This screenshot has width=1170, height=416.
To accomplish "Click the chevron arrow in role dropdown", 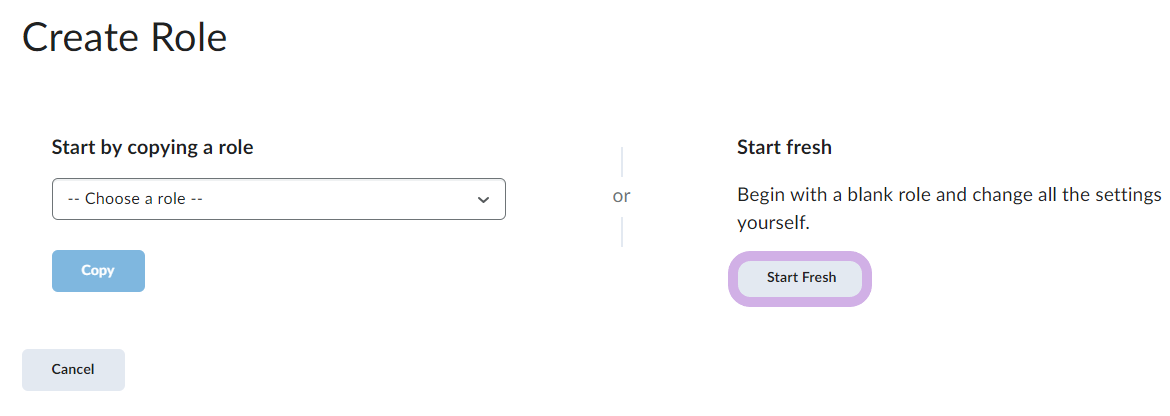I will tap(484, 199).
